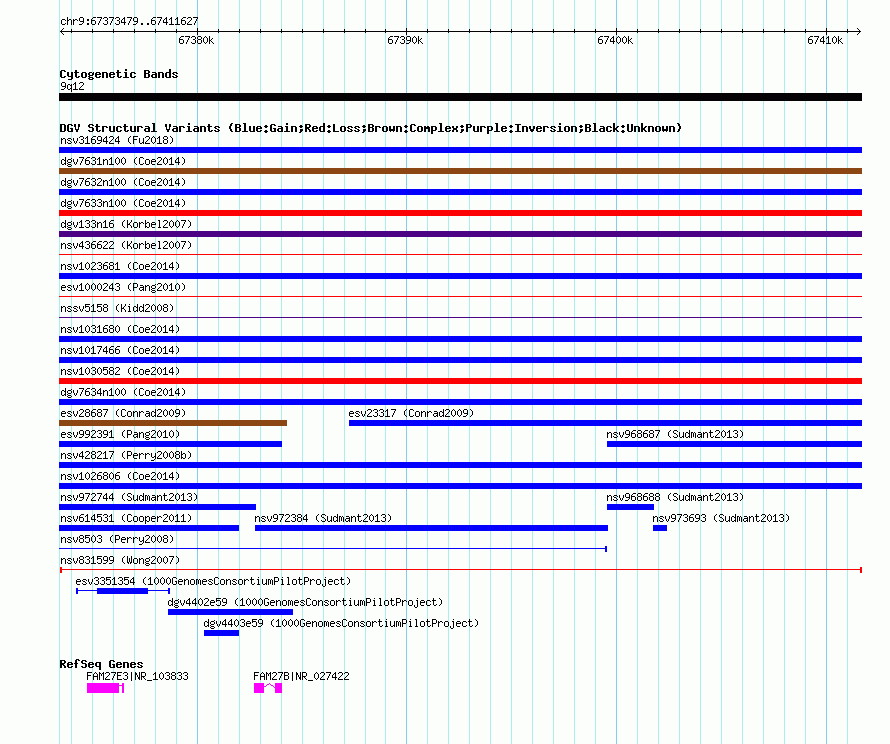Click the nsv3169424 (Fu2018) variant label
The width and height of the screenshot is (890, 744).
tap(117, 140)
